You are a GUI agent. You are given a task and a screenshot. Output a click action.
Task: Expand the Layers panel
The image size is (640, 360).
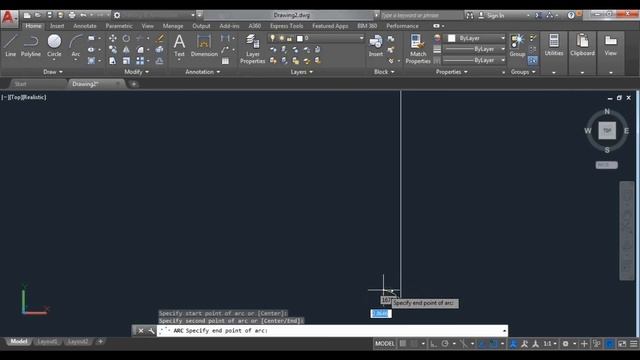point(302,72)
